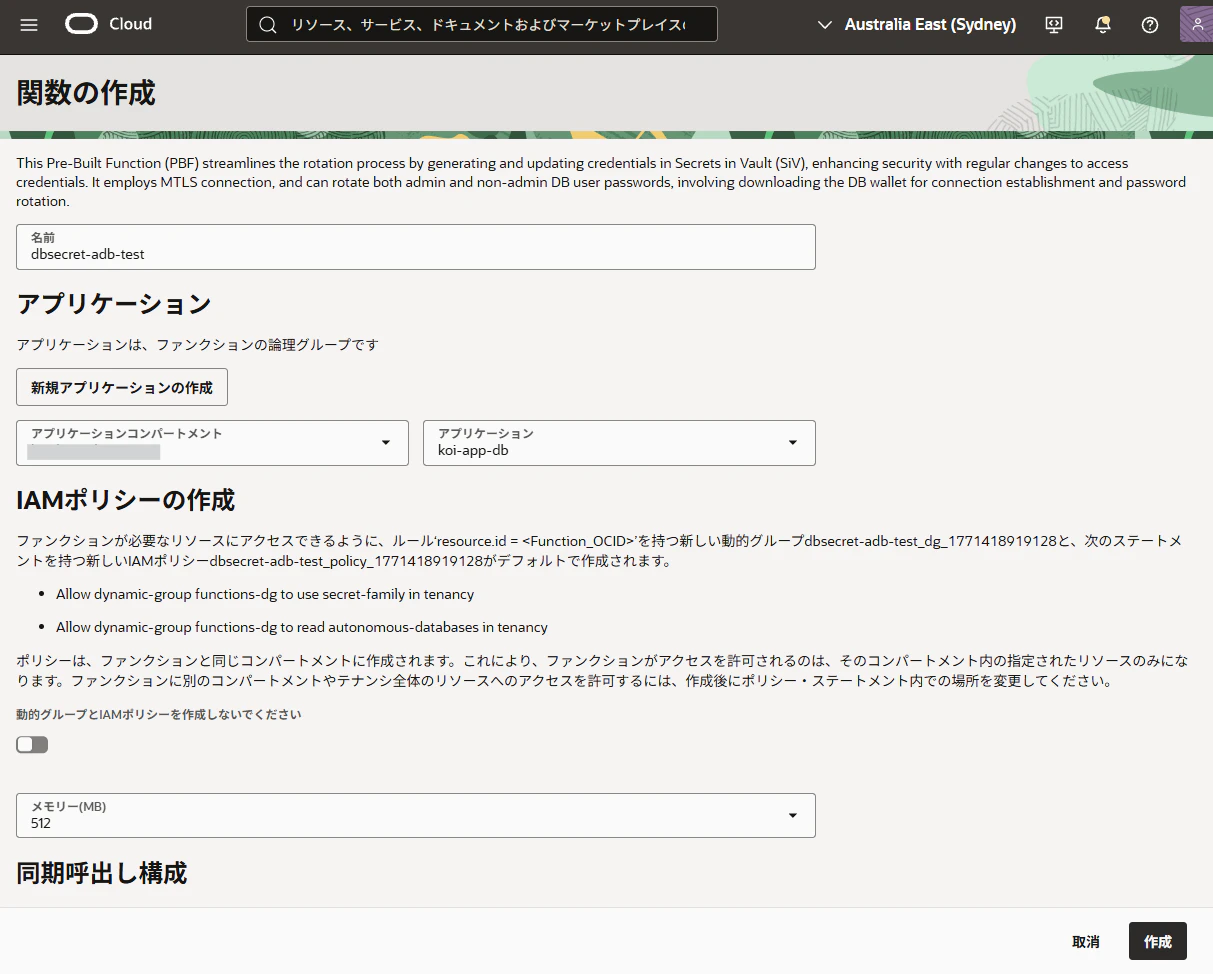The image size is (1213, 974).
Task: Open Cloud Shell developer tools icon
Action: pos(1054,25)
